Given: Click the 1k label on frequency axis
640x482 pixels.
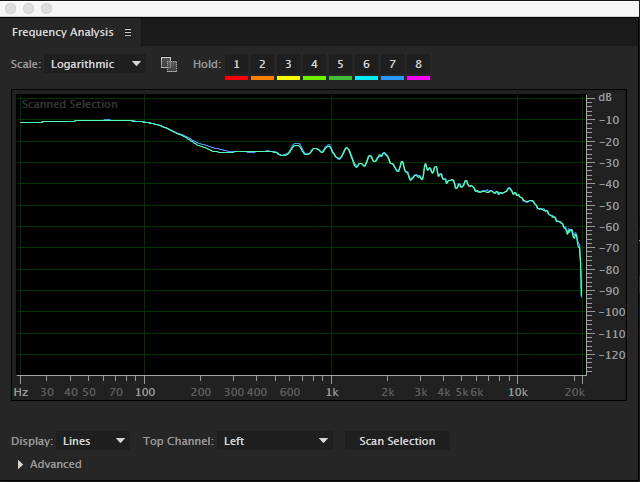Looking at the screenshot, I should click(x=332, y=392).
